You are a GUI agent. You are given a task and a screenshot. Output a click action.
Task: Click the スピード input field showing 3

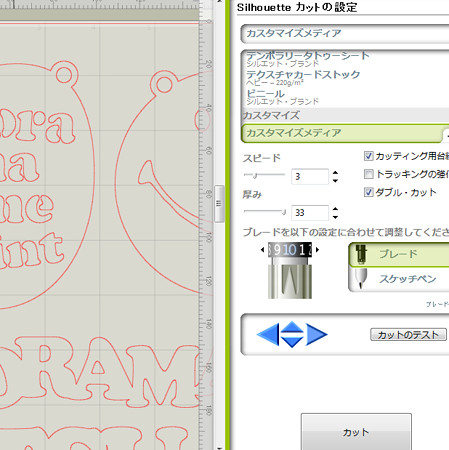310,176
